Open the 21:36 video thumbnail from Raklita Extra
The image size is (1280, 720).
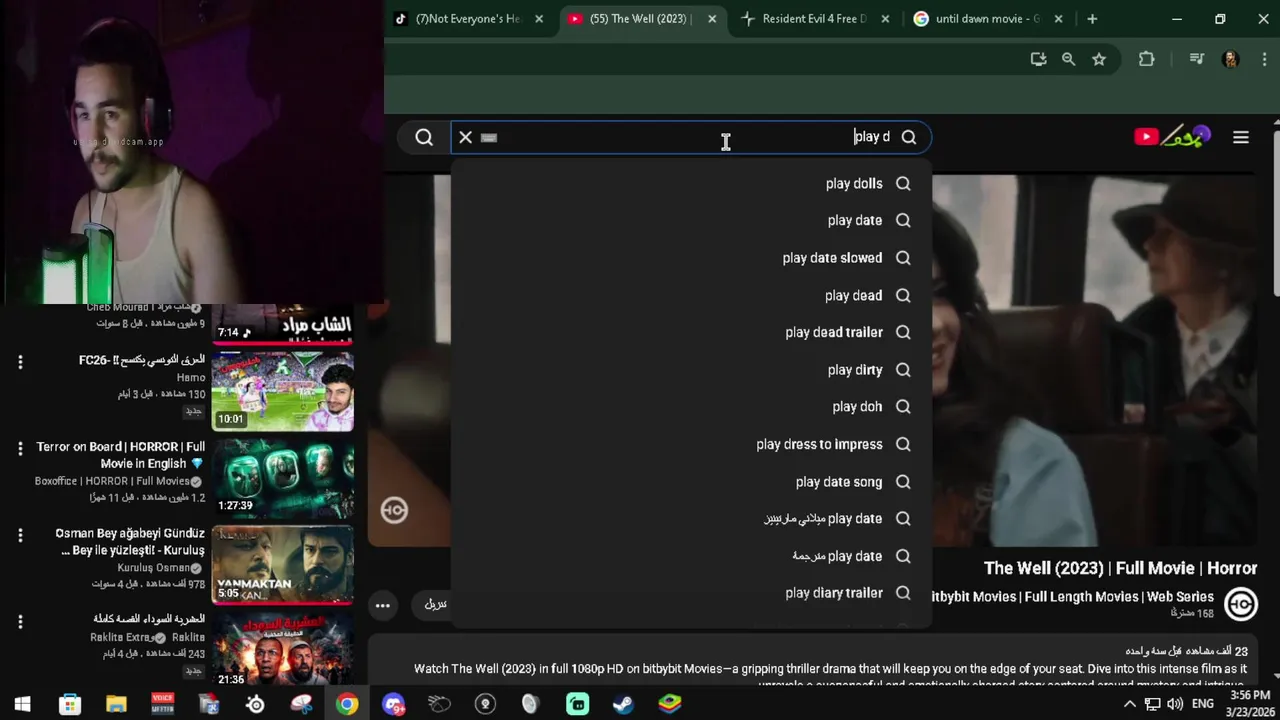283,648
